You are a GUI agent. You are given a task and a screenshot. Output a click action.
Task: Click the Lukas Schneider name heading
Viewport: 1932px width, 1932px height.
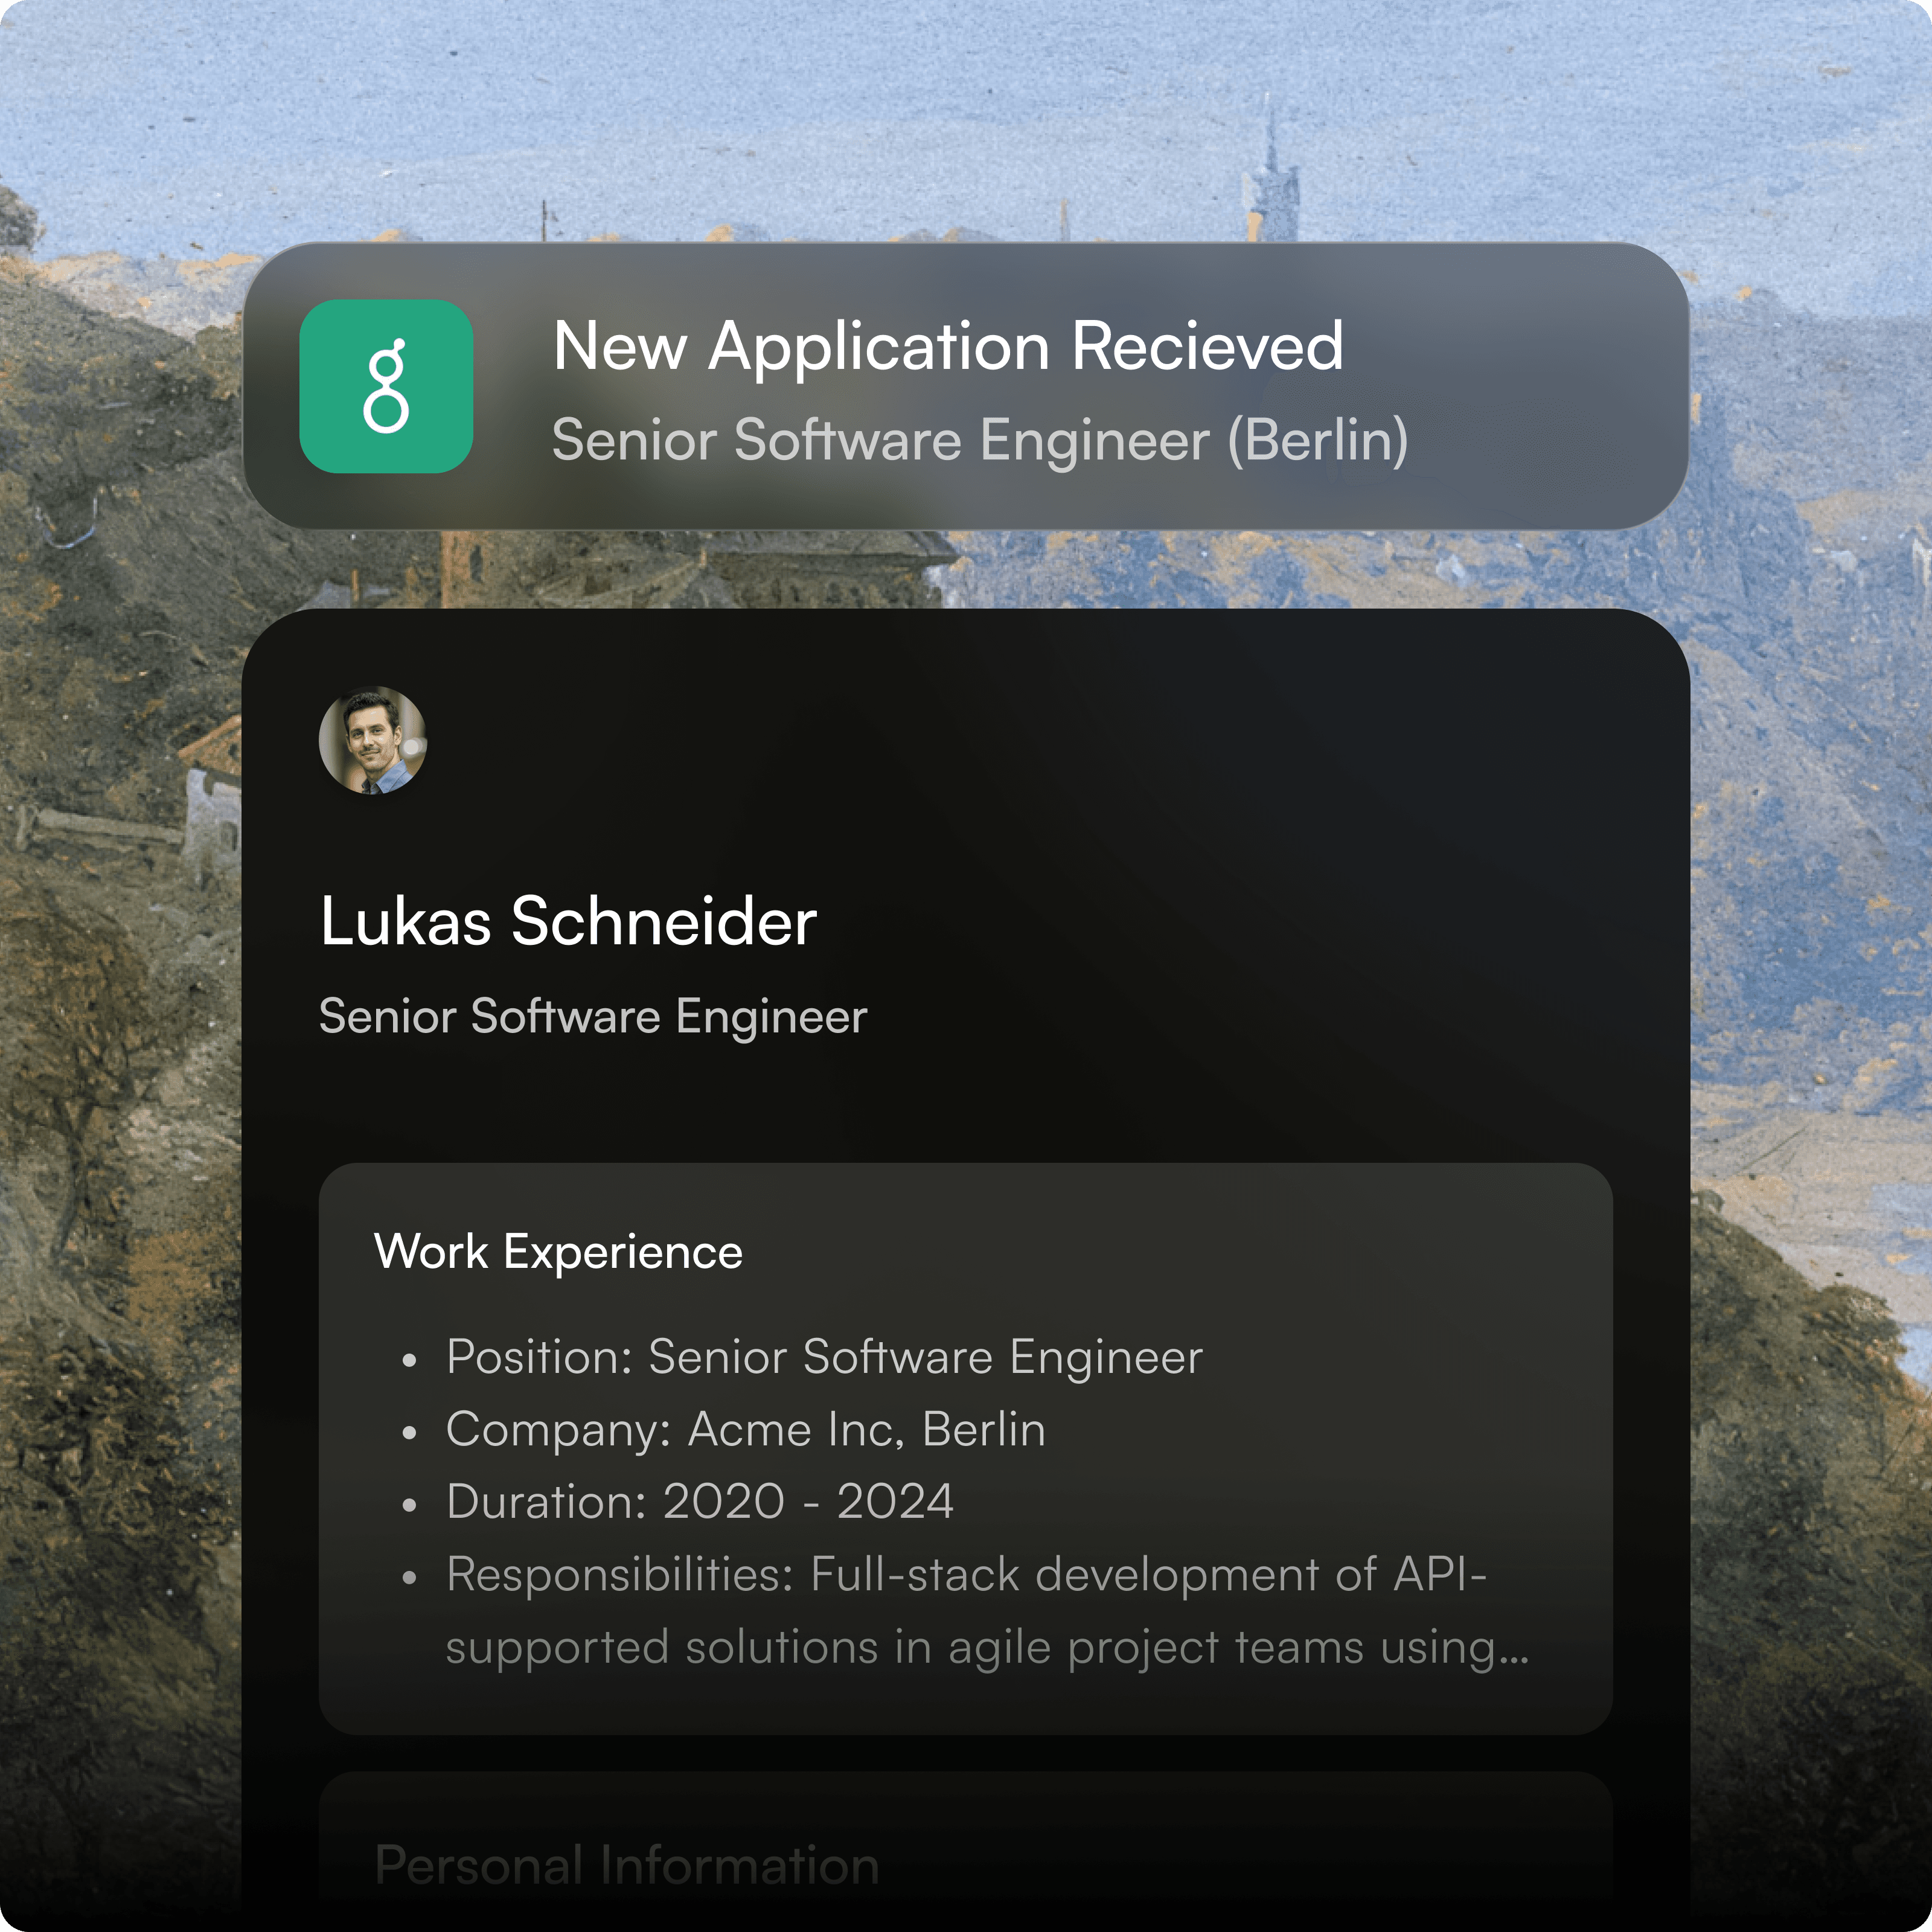tap(568, 921)
